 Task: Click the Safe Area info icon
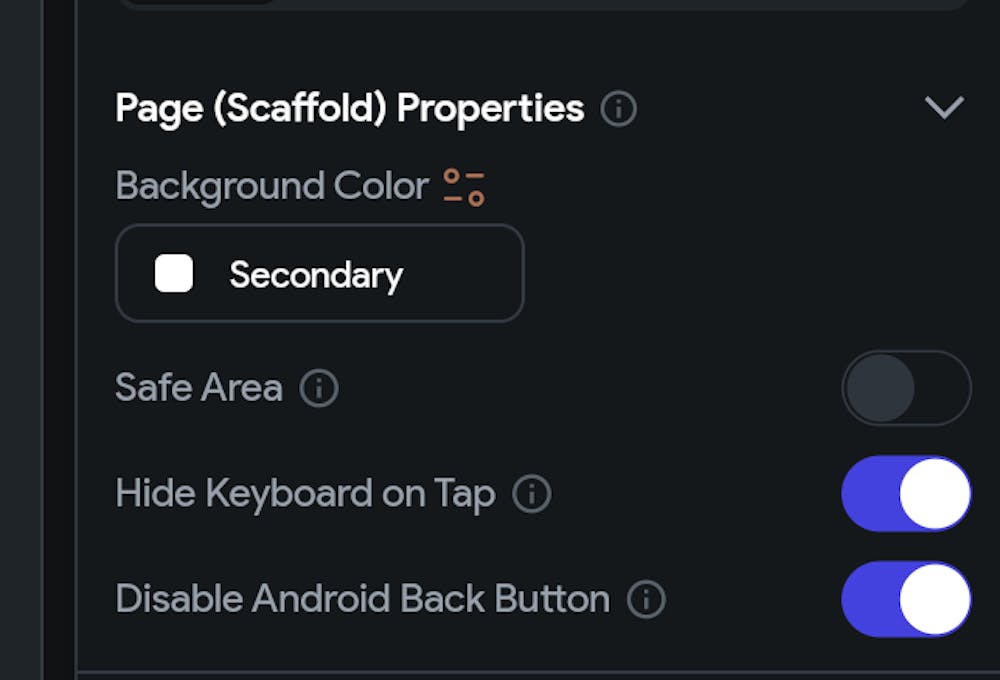tap(319, 388)
